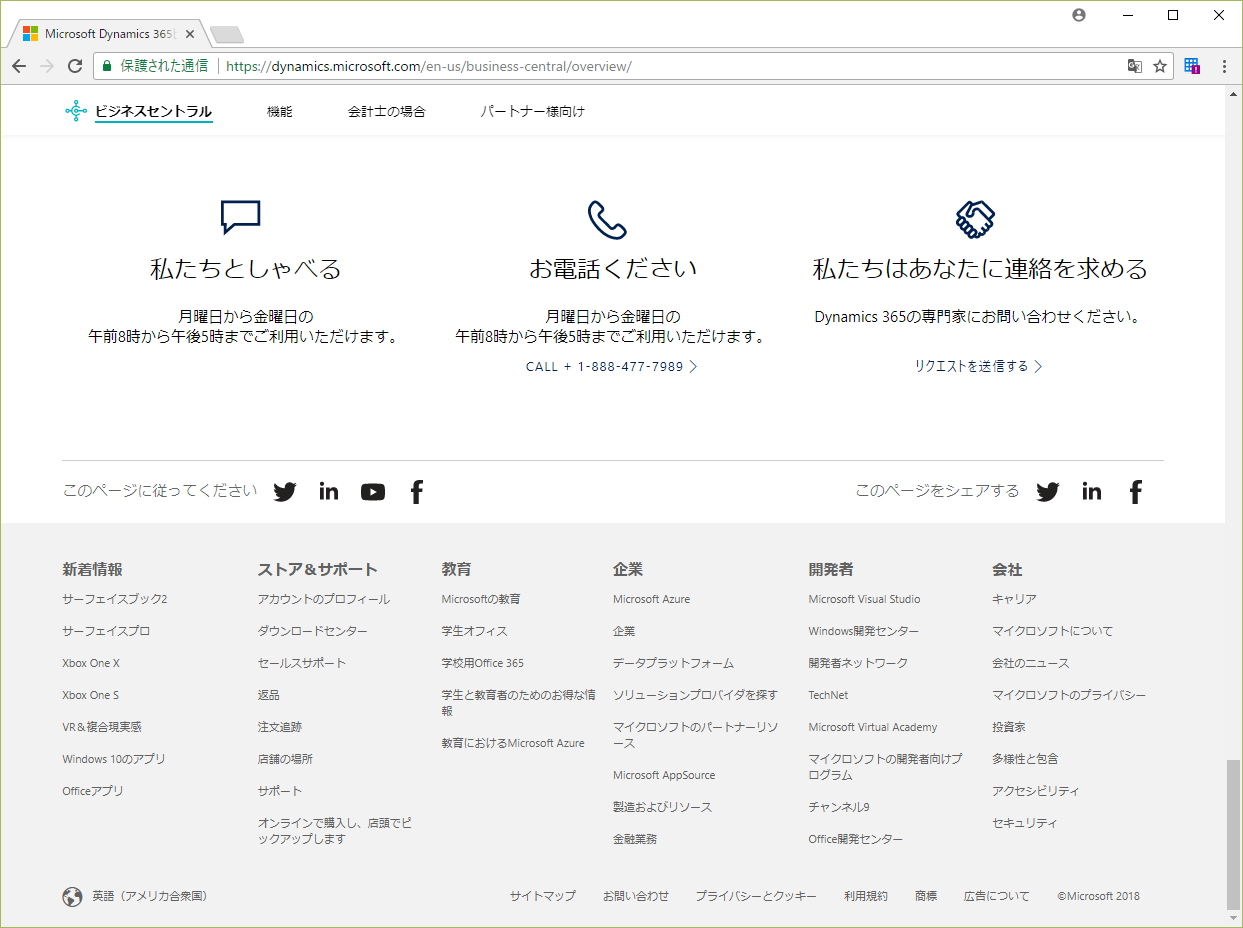Open the キャリア footer link
1243x928 pixels.
point(1014,599)
